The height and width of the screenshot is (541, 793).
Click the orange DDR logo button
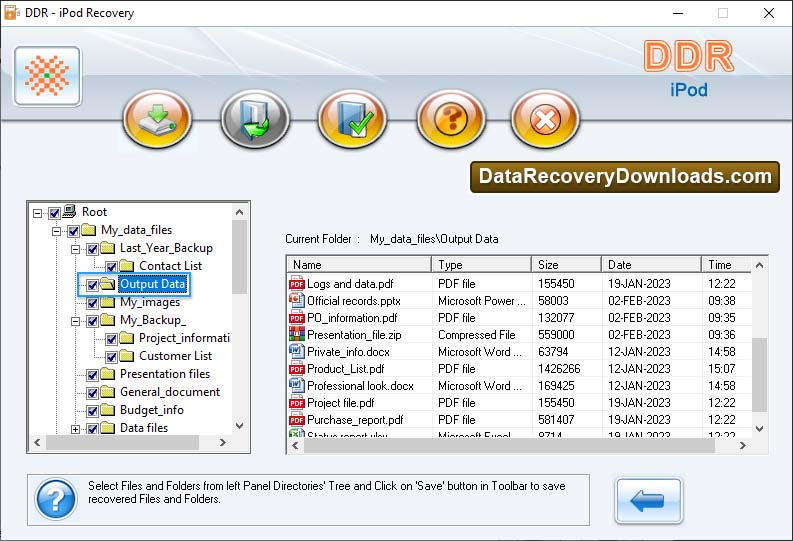point(48,76)
